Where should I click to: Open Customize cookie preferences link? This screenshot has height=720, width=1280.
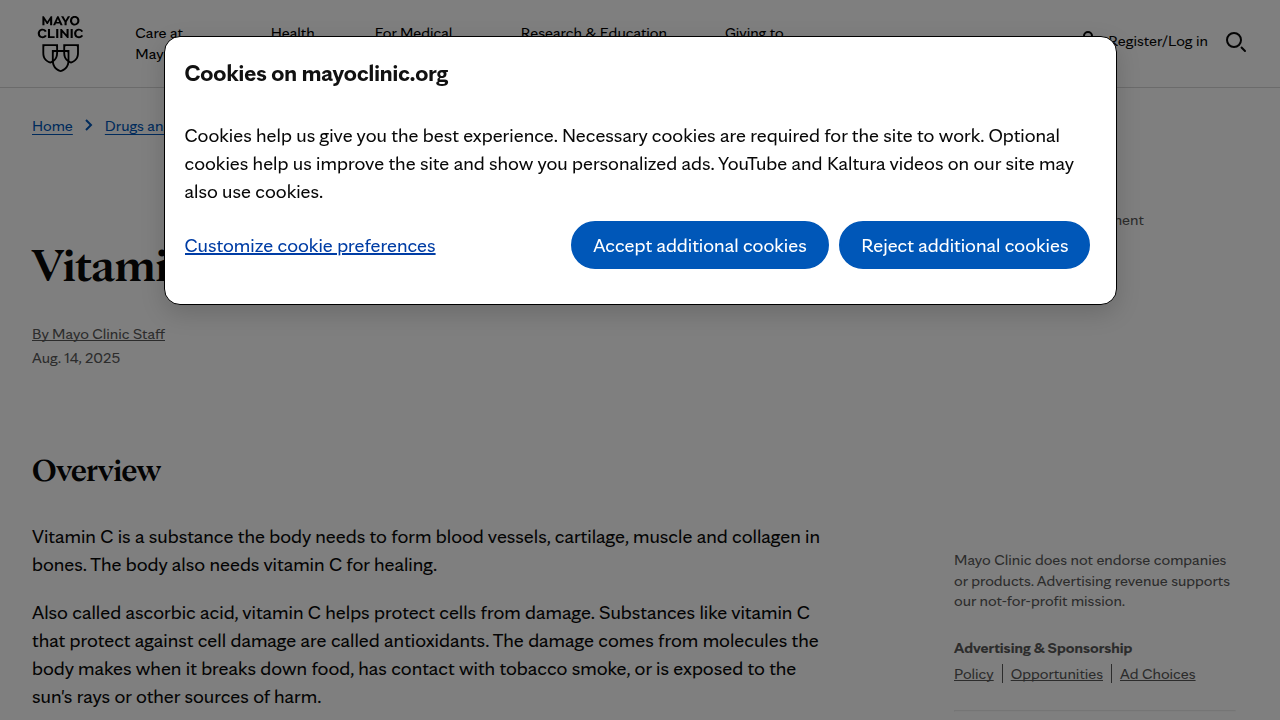click(x=310, y=246)
